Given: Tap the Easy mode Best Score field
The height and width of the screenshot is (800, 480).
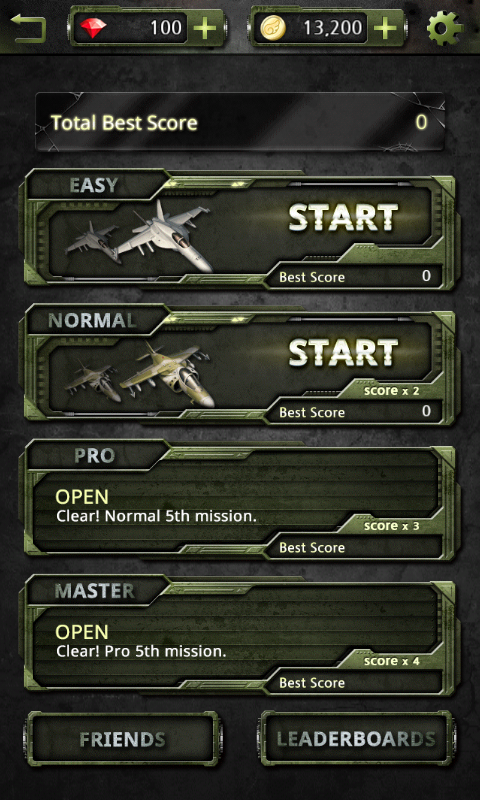Looking at the screenshot, I should [355, 277].
